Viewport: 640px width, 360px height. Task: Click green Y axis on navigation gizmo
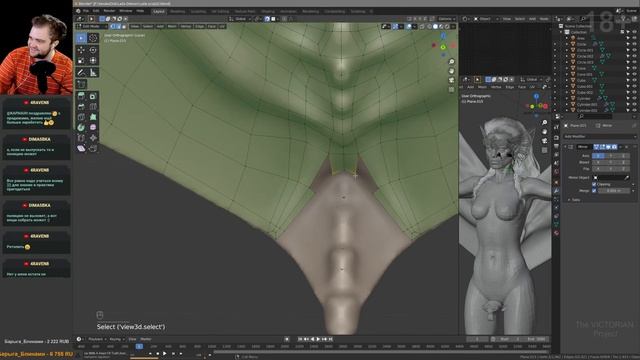click(x=443, y=47)
